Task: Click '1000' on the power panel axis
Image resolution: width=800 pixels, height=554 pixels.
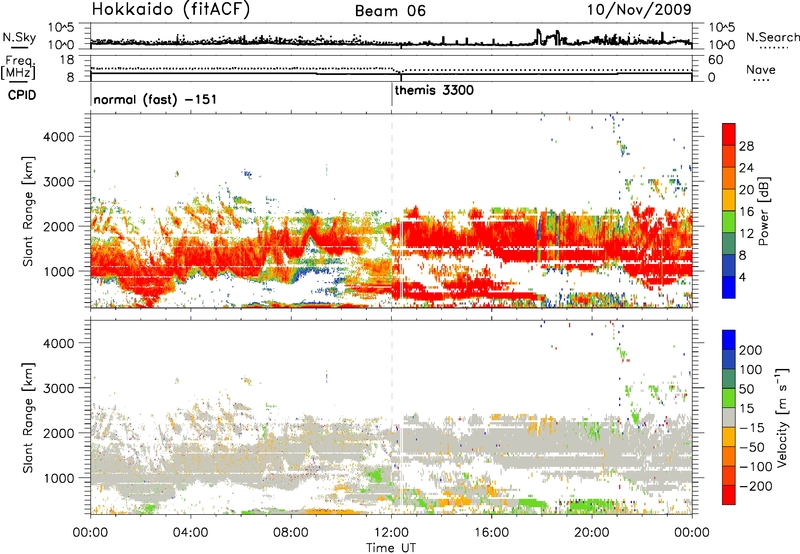Action: click(x=58, y=271)
